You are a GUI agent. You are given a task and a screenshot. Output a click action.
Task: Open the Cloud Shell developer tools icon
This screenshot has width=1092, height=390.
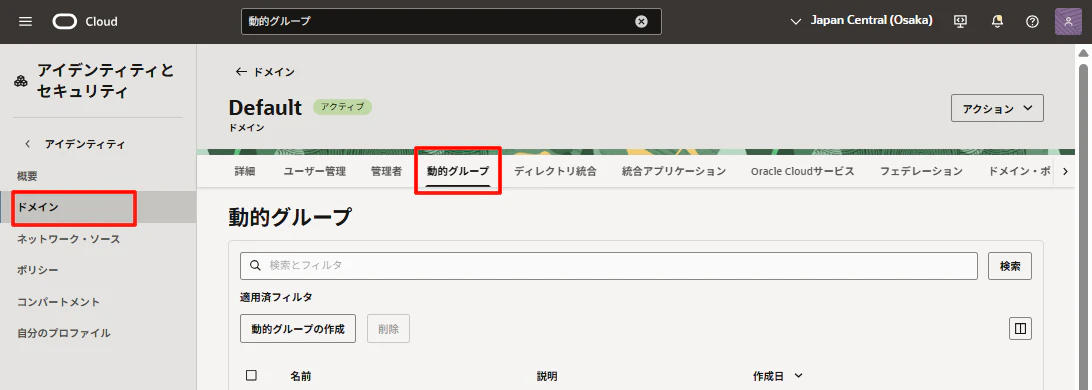(x=961, y=22)
